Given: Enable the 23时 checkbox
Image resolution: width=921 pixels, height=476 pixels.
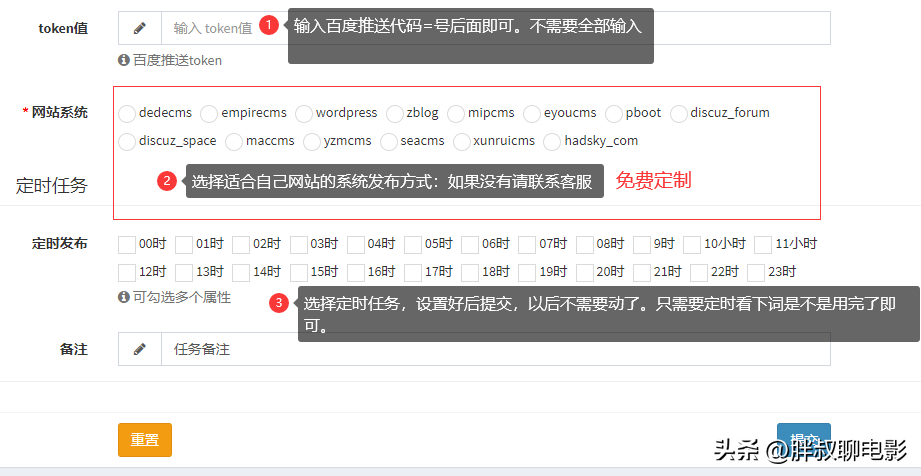Looking at the screenshot, I should click(756, 273).
